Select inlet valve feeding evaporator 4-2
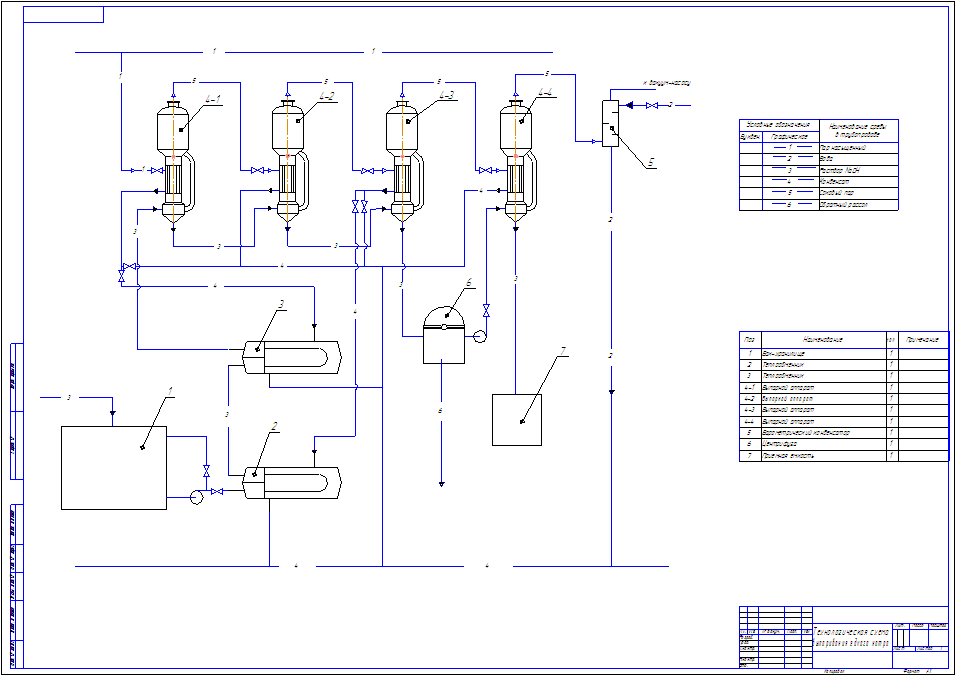 coord(258,171)
